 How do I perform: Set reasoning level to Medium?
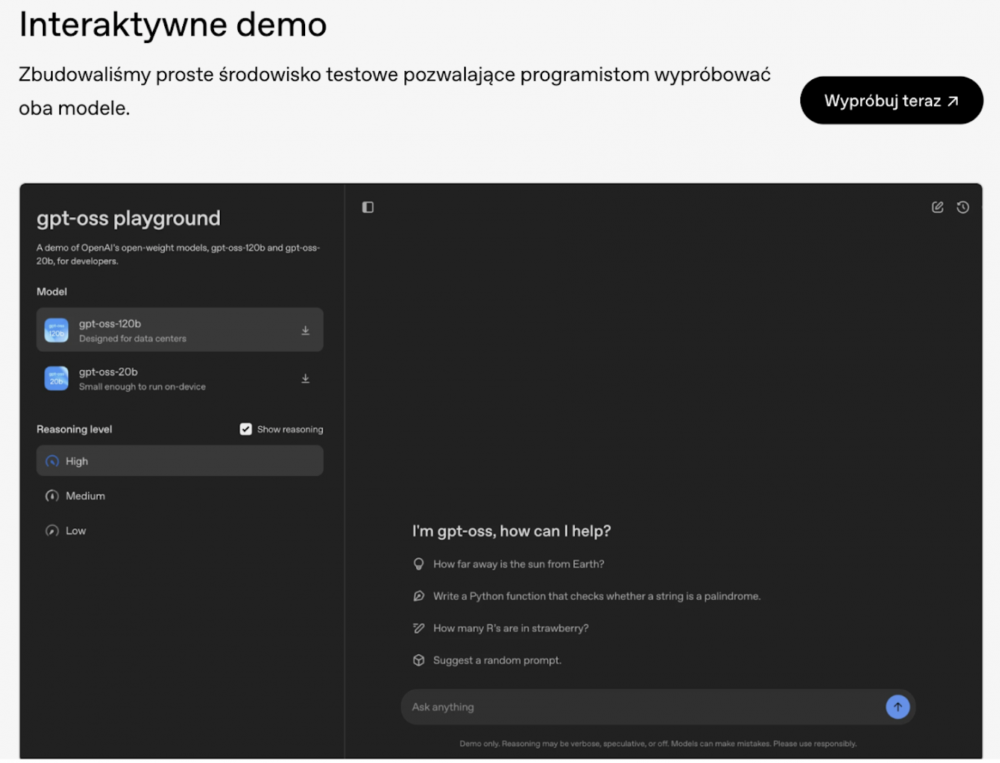180,496
